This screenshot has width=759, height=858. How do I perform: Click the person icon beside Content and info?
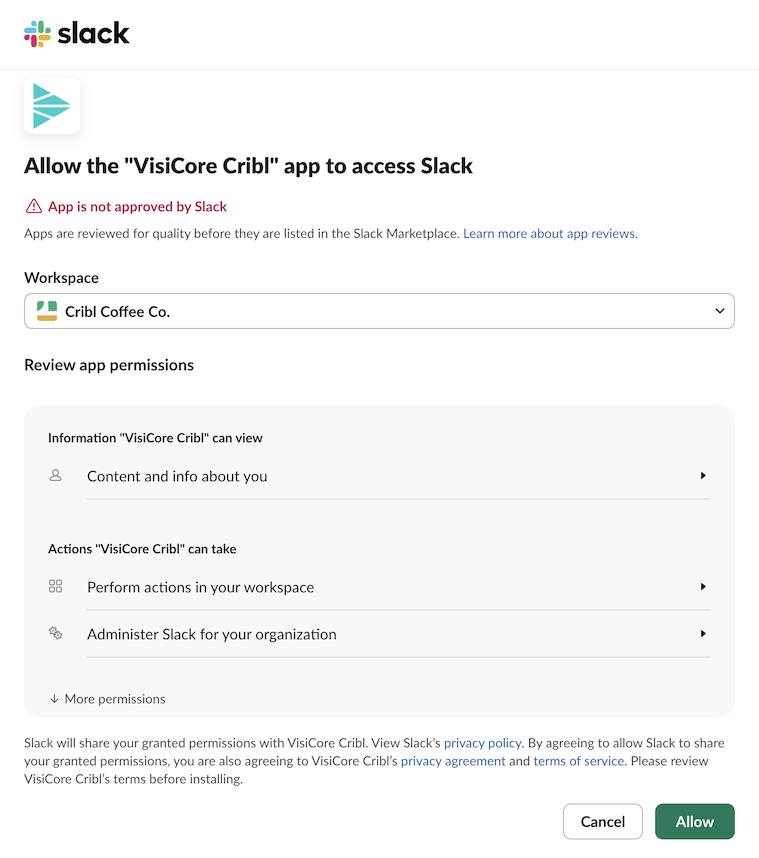55,476
